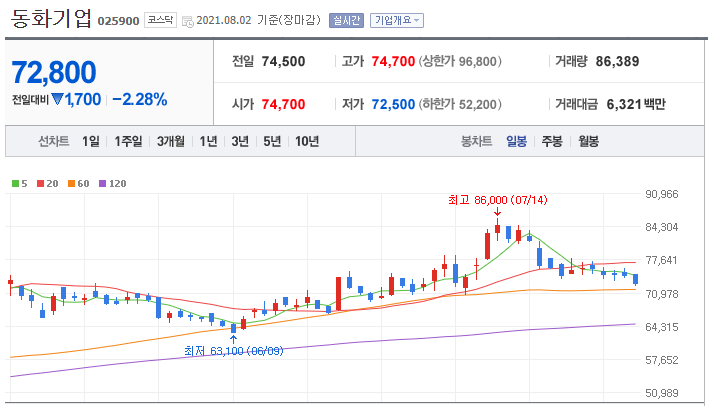The height and width of the screenshot is (406, 708).
Task: Click the 90,966 price axis label
Action: [x=661, y=194]
